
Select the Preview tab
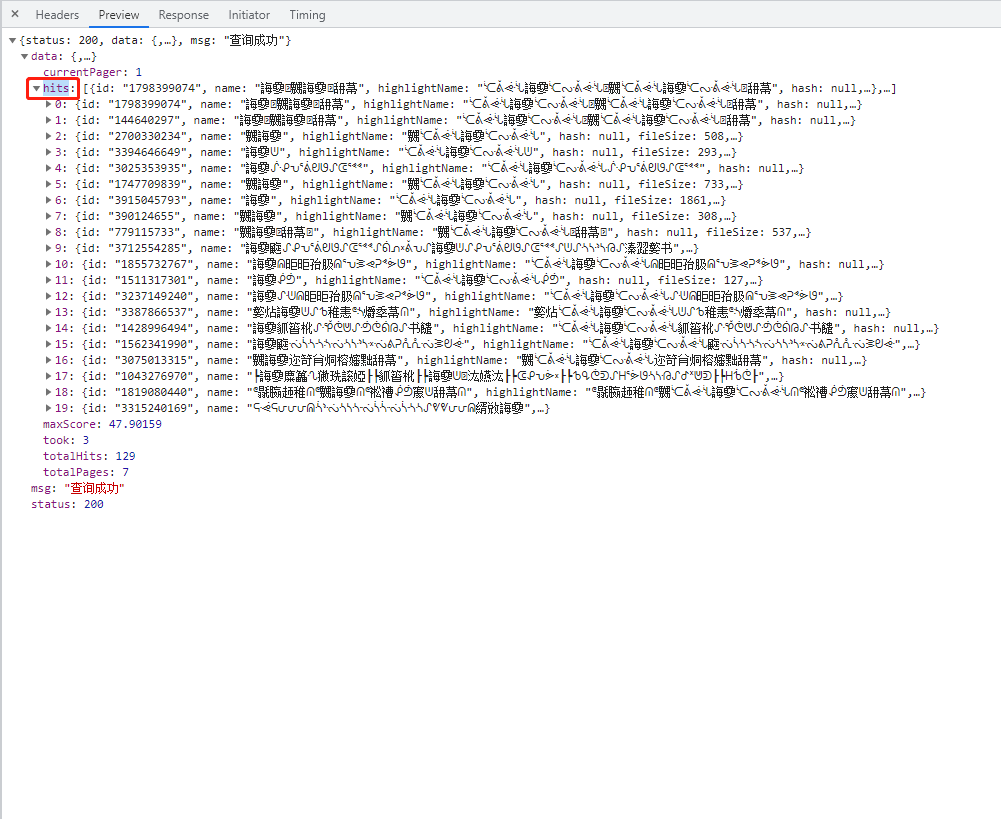click(119, 15)
